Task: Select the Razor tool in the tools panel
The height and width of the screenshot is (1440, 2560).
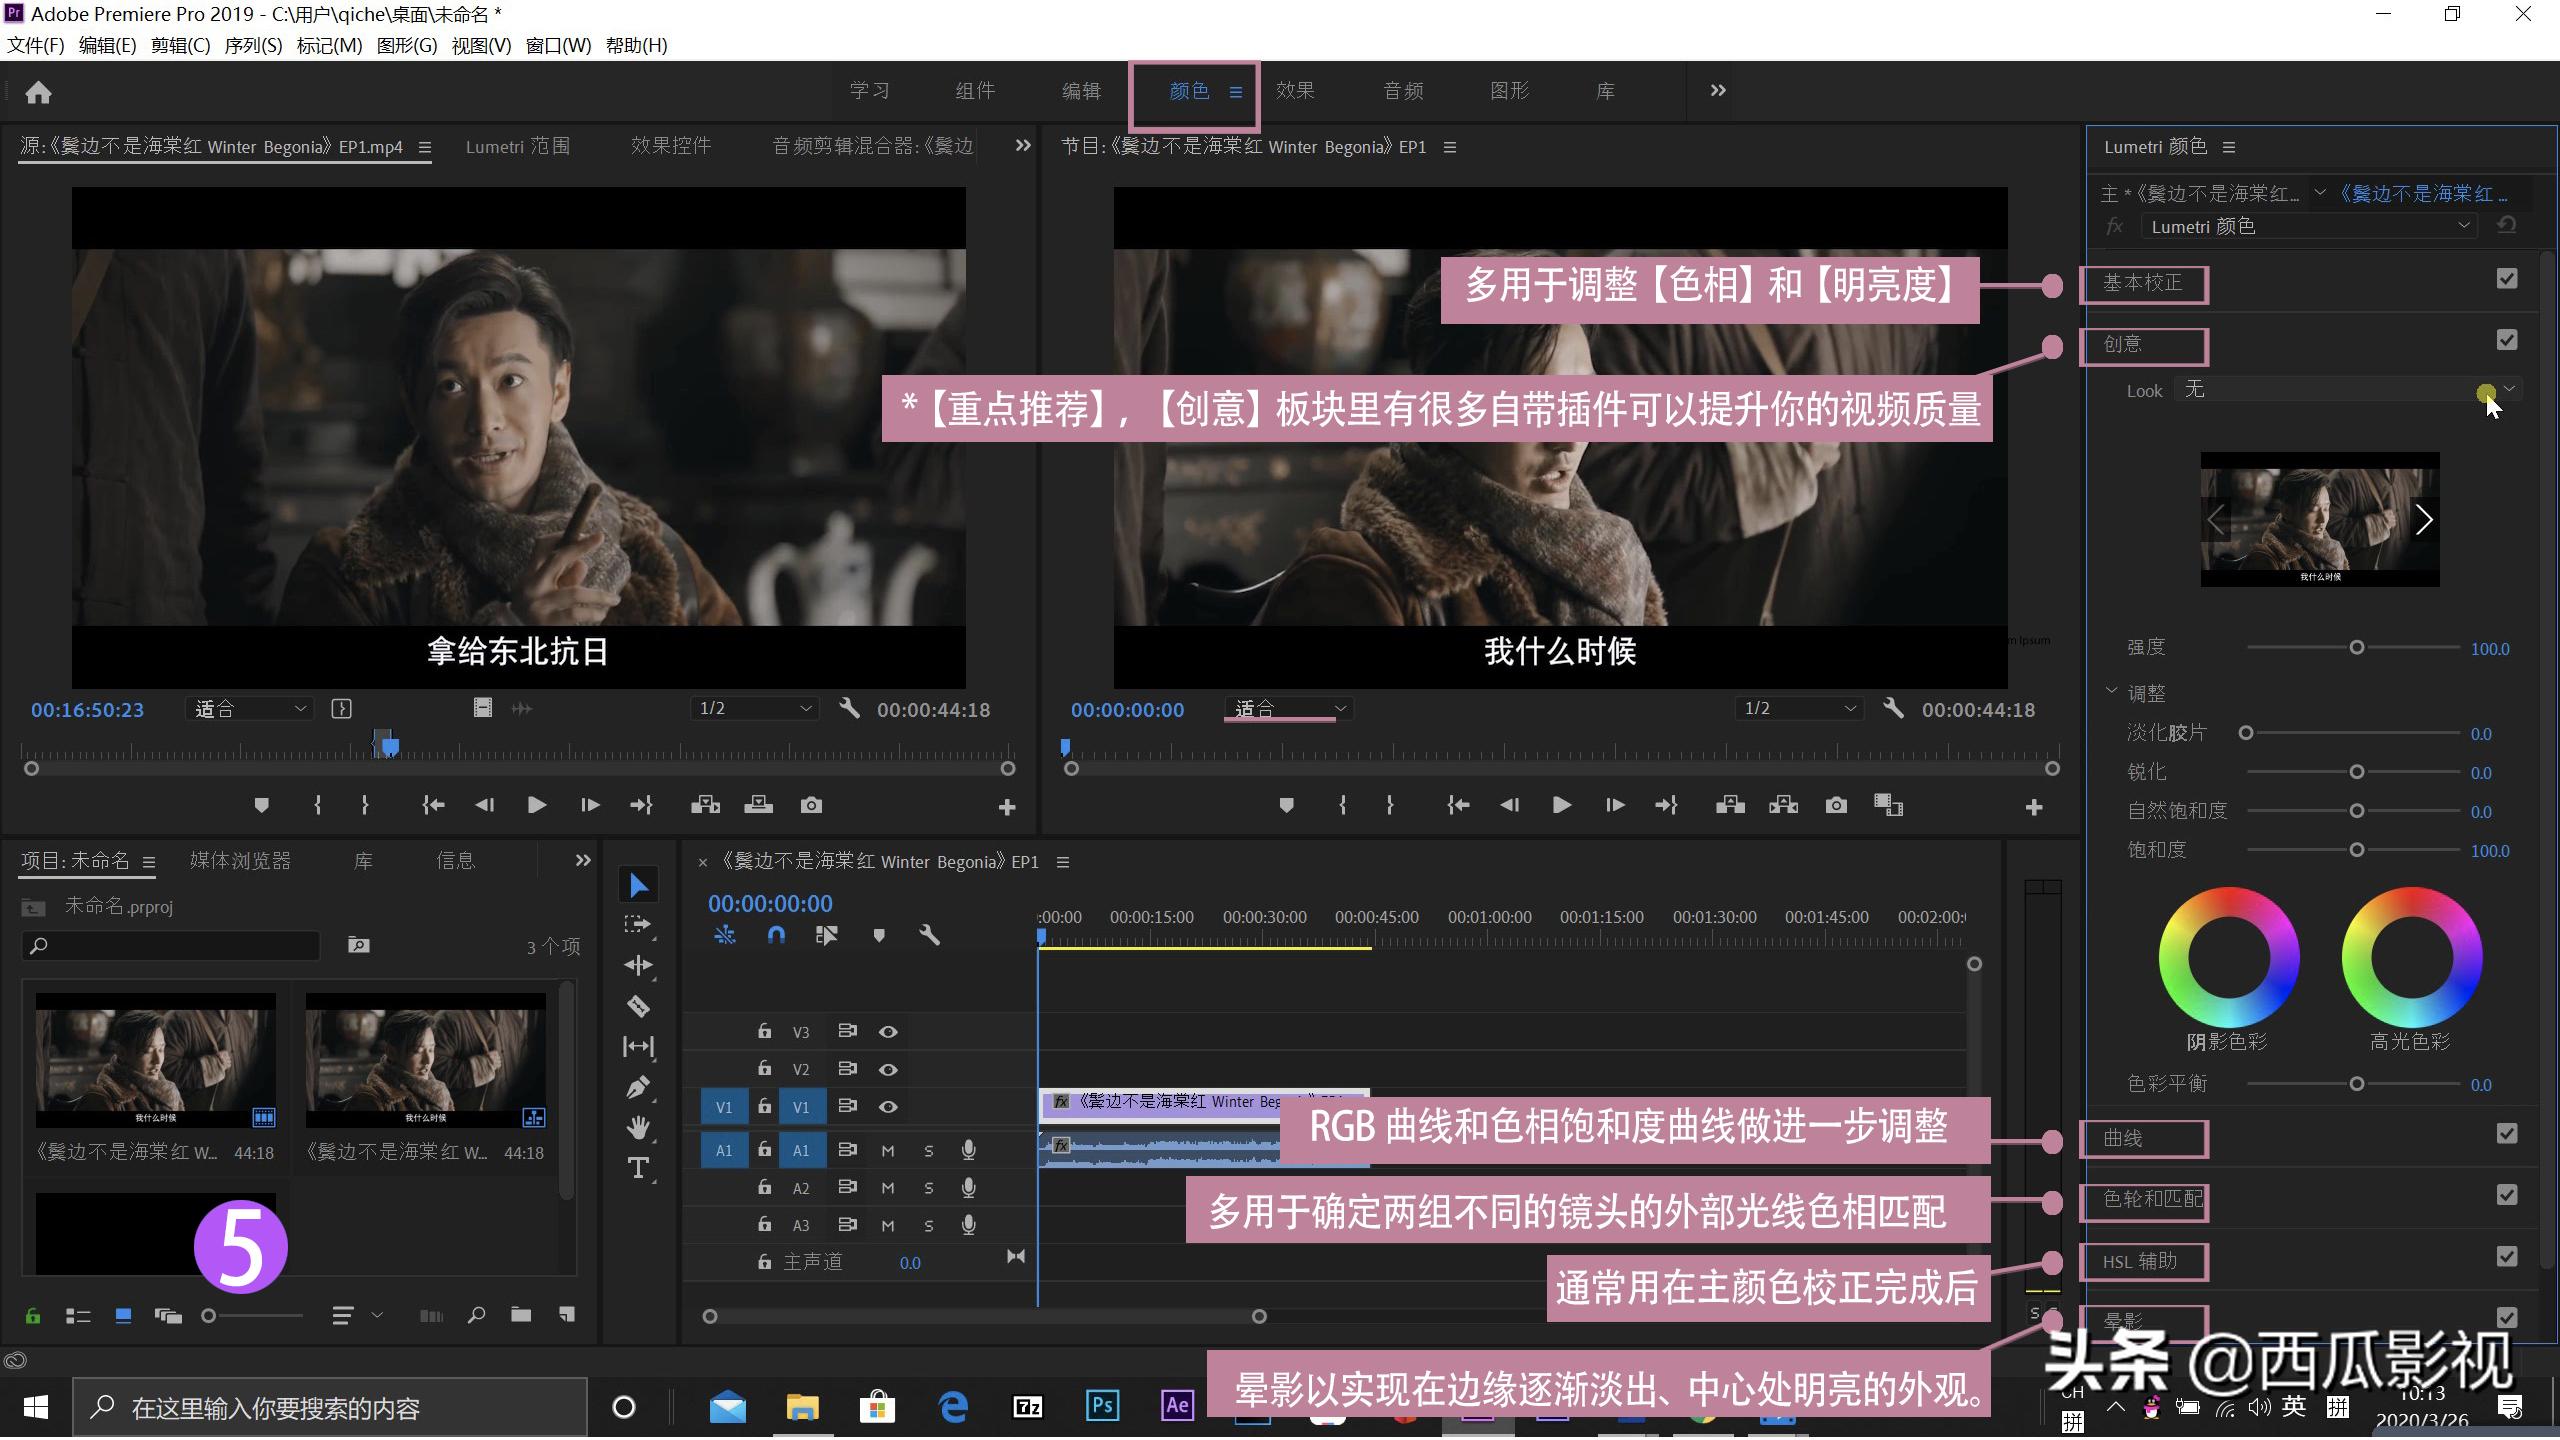Action: click(x=638, y=1006)
